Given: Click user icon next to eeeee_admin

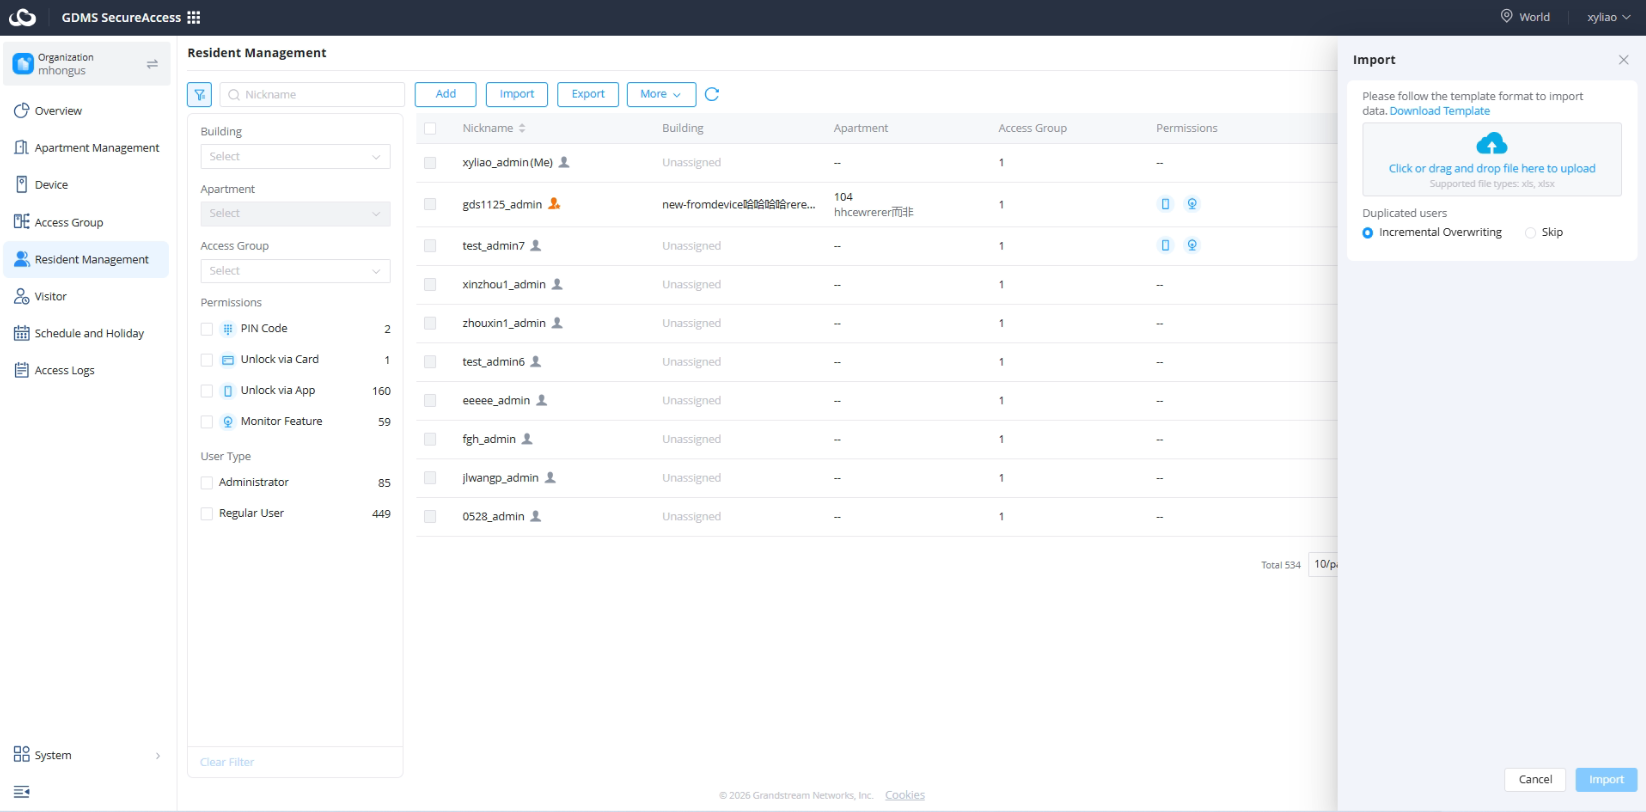Looking at the screenshot, I should (541, 400).
